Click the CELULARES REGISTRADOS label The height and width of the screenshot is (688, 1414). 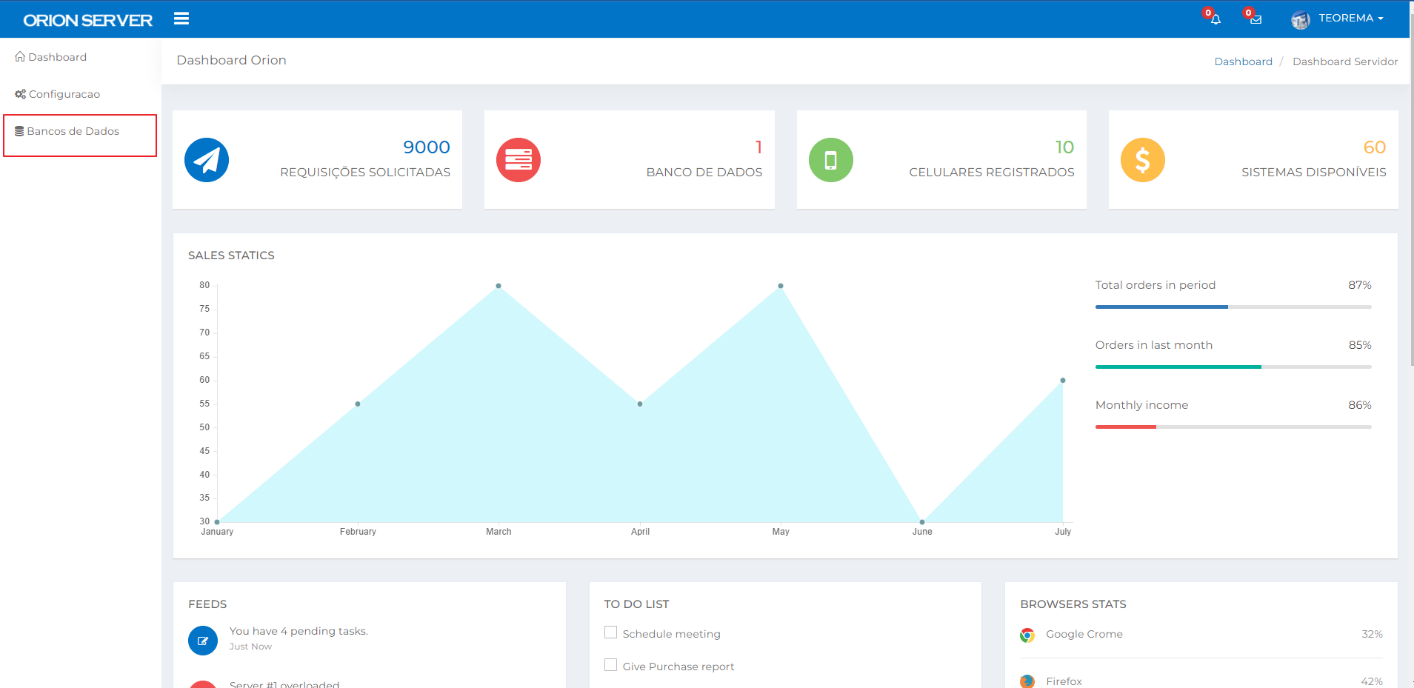pos(991,172)
